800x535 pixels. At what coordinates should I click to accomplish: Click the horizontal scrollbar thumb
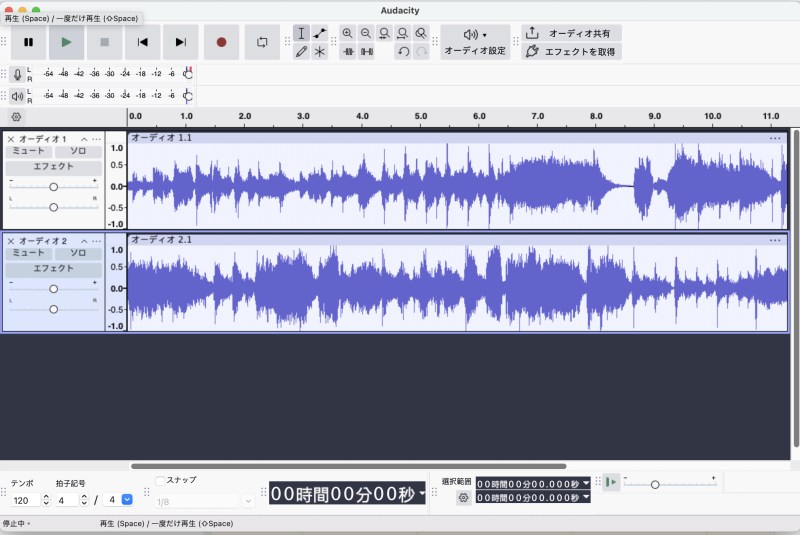coord(348,466)
